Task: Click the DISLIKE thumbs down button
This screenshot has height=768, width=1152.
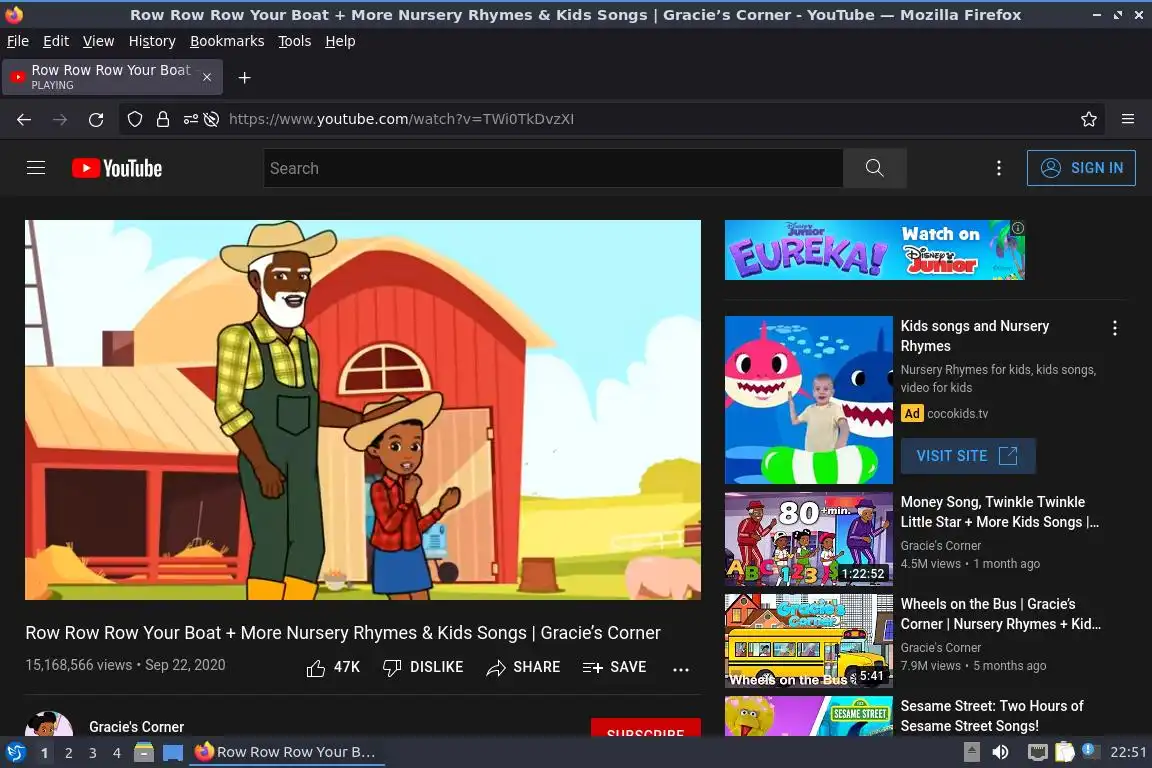Action: 423,667
